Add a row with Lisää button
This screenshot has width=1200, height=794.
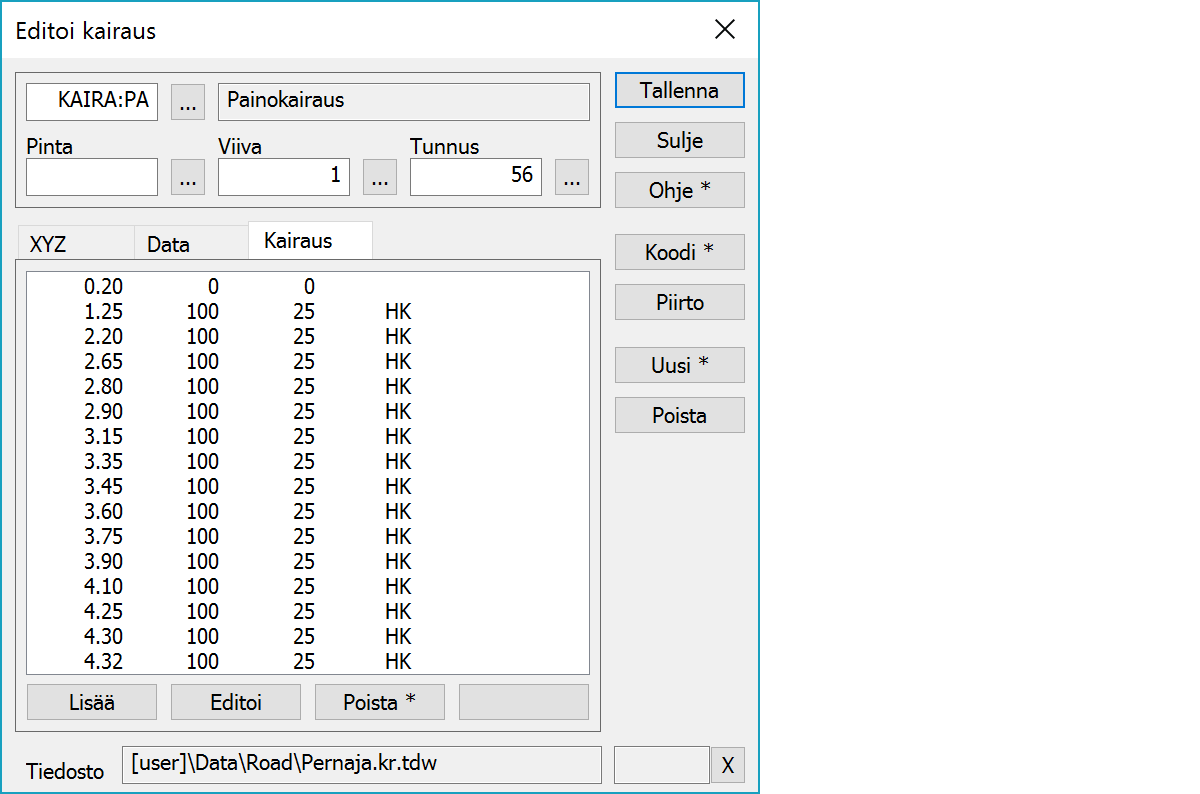(91, 702)
